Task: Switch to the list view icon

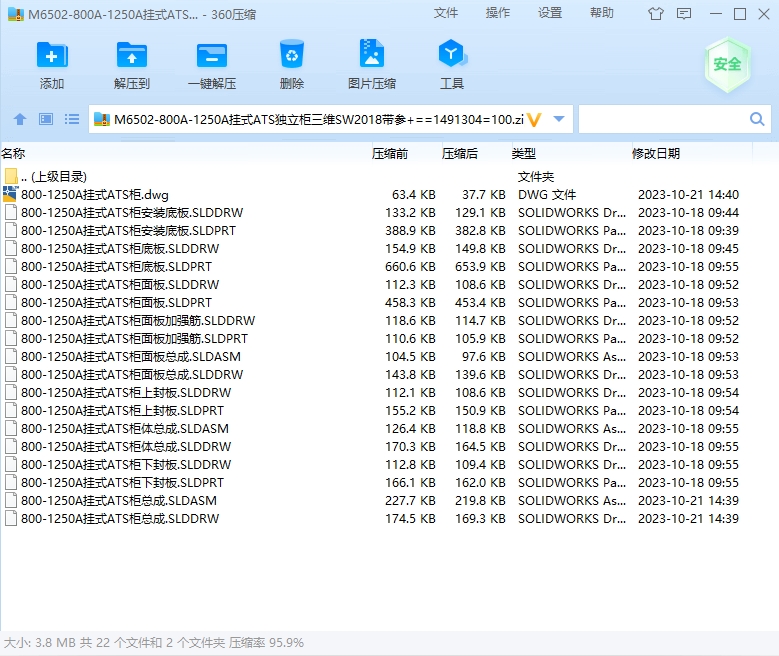Action: (72, 119)
